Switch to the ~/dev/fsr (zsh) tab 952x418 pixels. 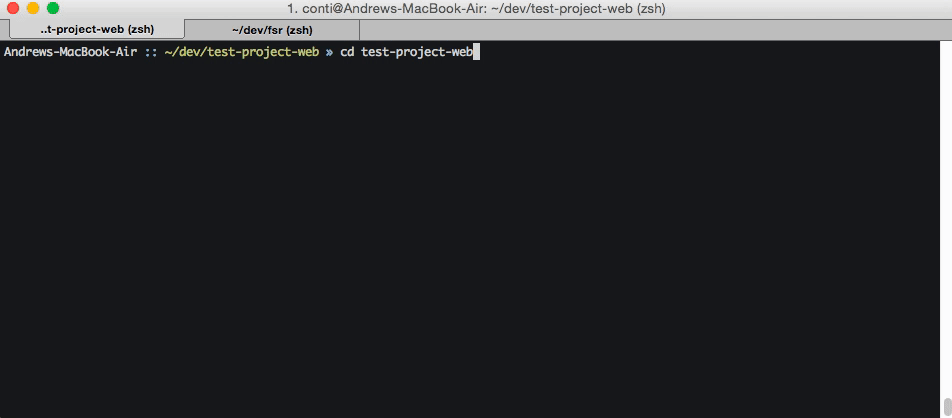click(x=272, y=29)
